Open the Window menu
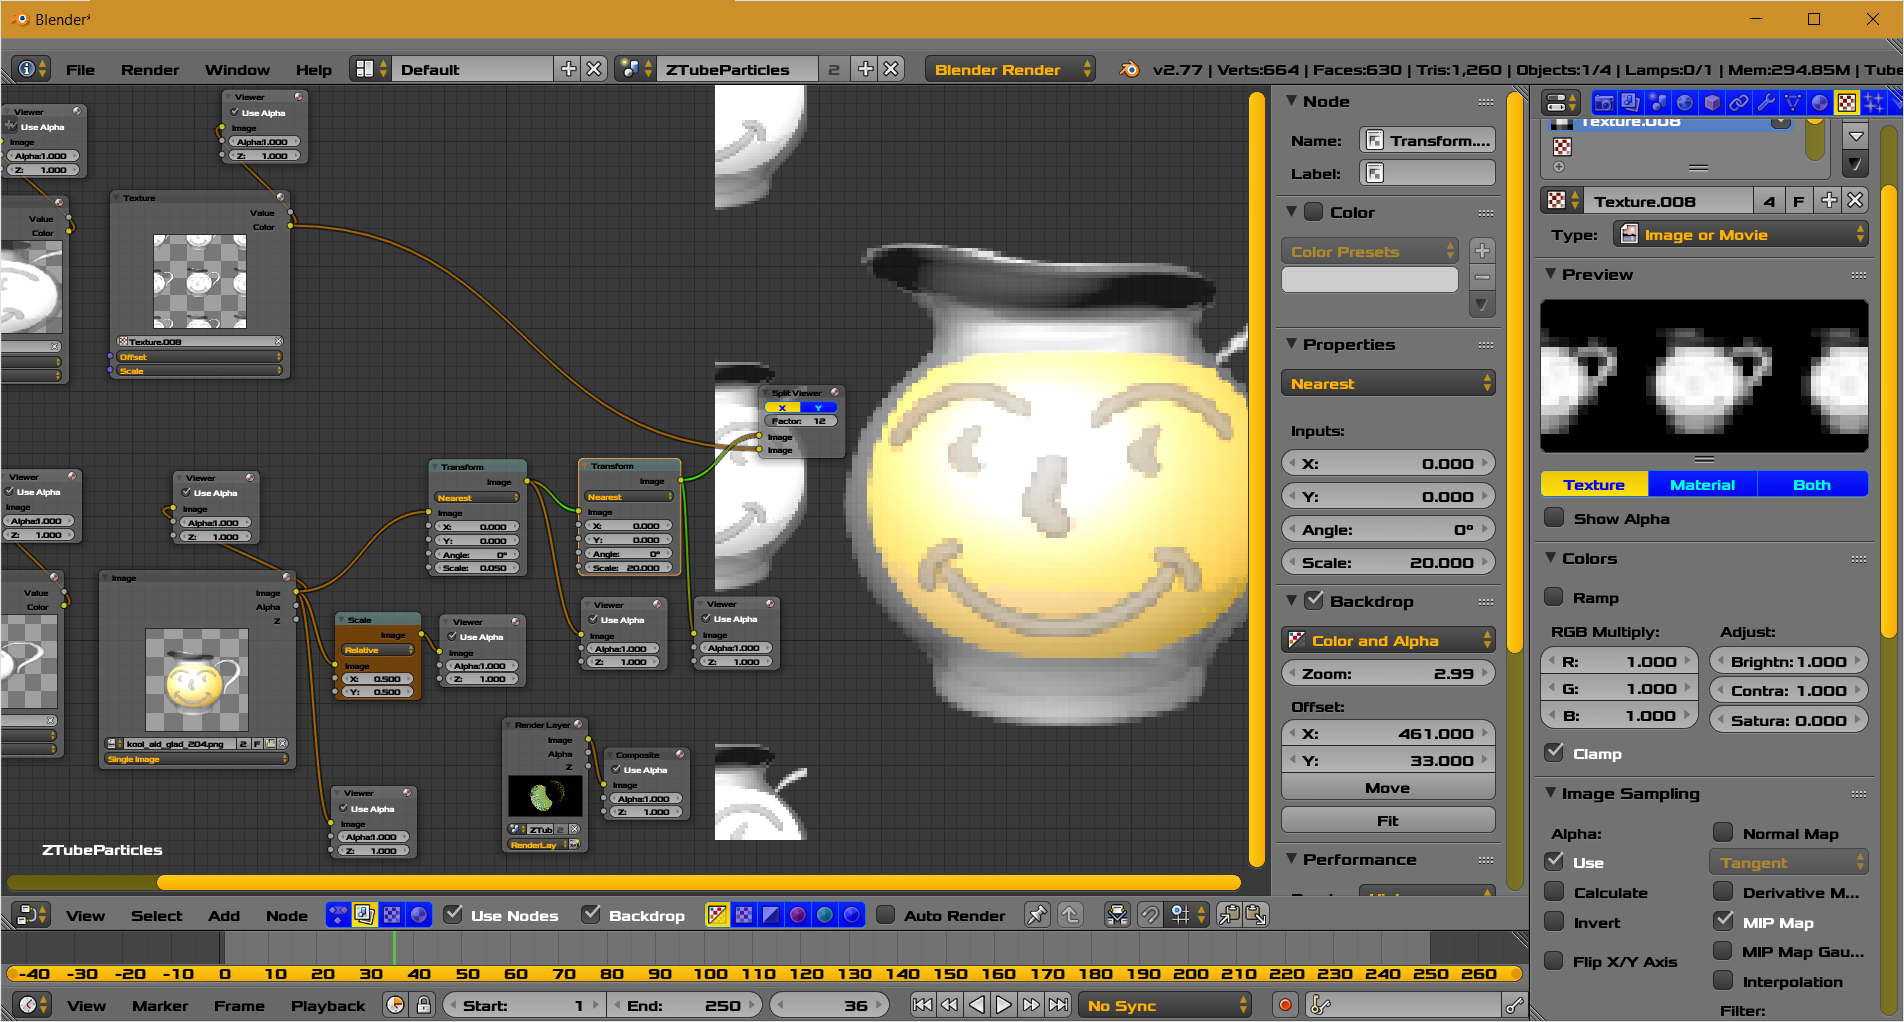The width and height of the screenshot is (1904, 1022). pos(237,69)
